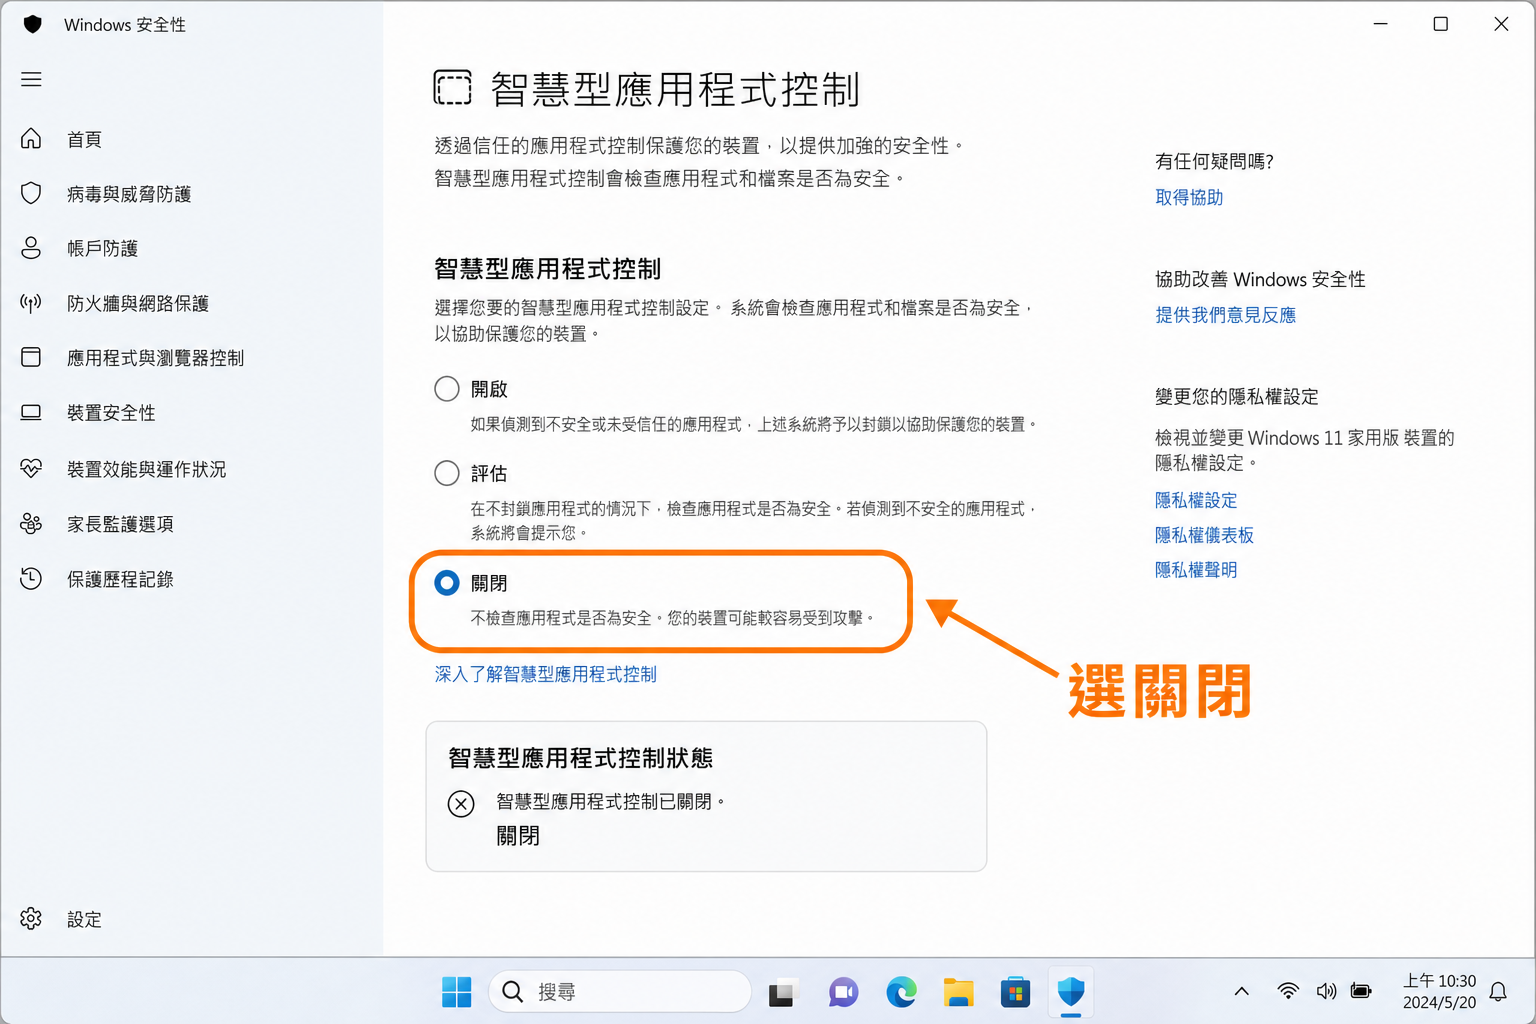Viewport: 1536px width, 1024px height.
Task: Click the home icon beside 首頁
Action: (x=31, y=138)
